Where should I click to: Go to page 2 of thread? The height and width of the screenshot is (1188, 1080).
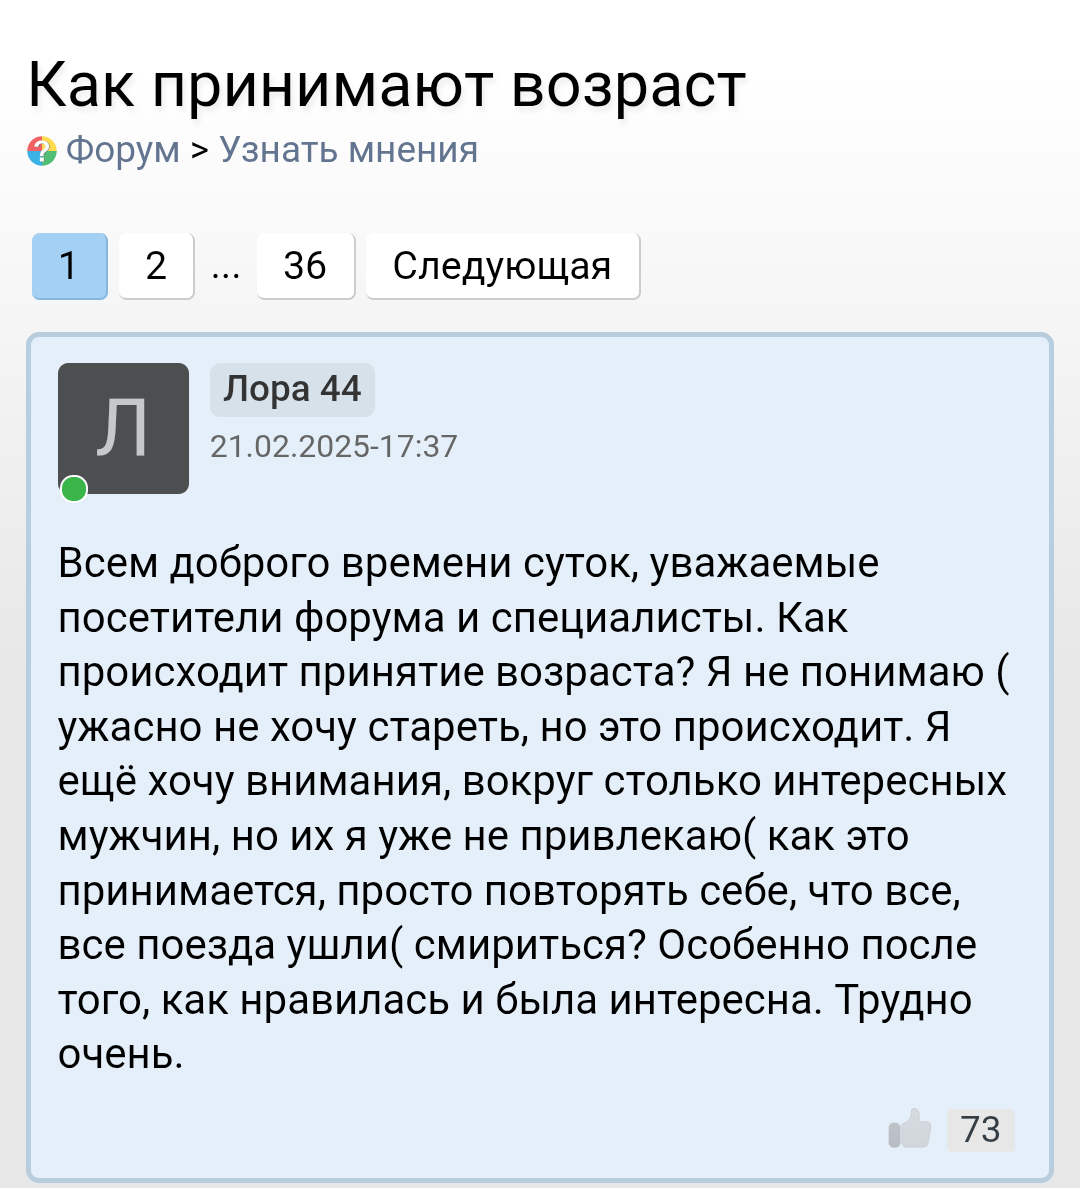pyautogui.click(x=156, y=266)
